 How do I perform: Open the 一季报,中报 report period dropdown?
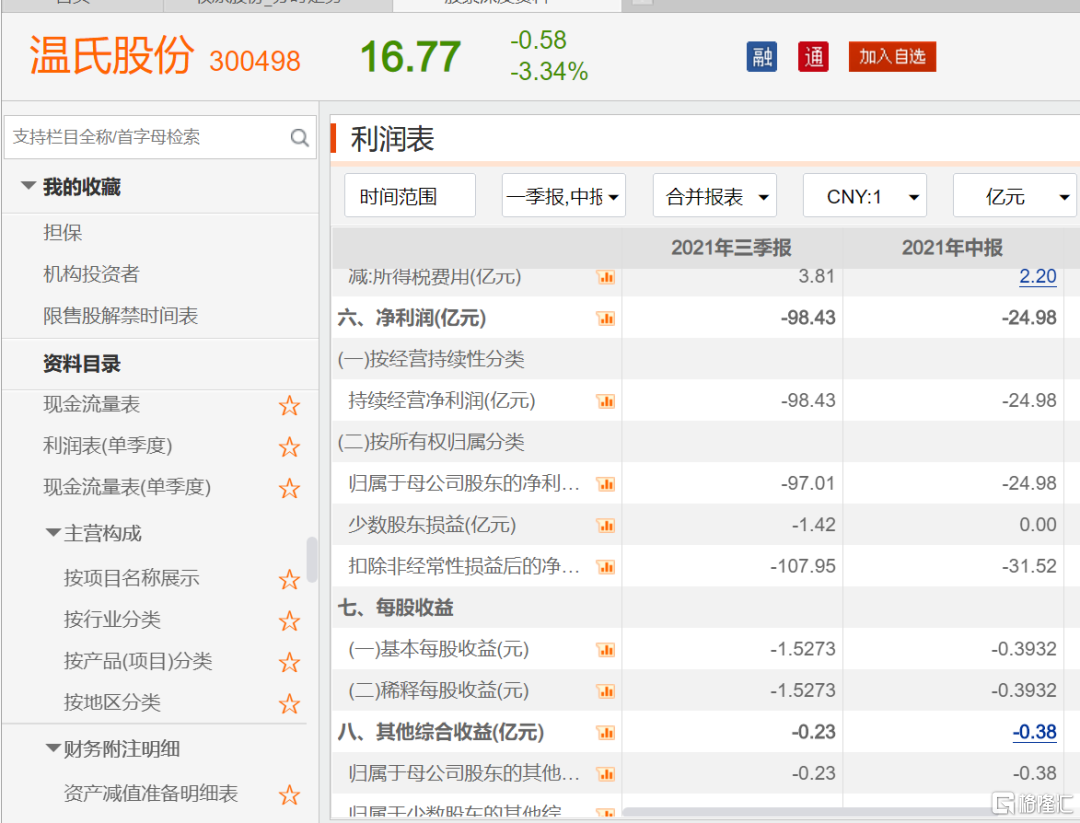click(563, 196)
